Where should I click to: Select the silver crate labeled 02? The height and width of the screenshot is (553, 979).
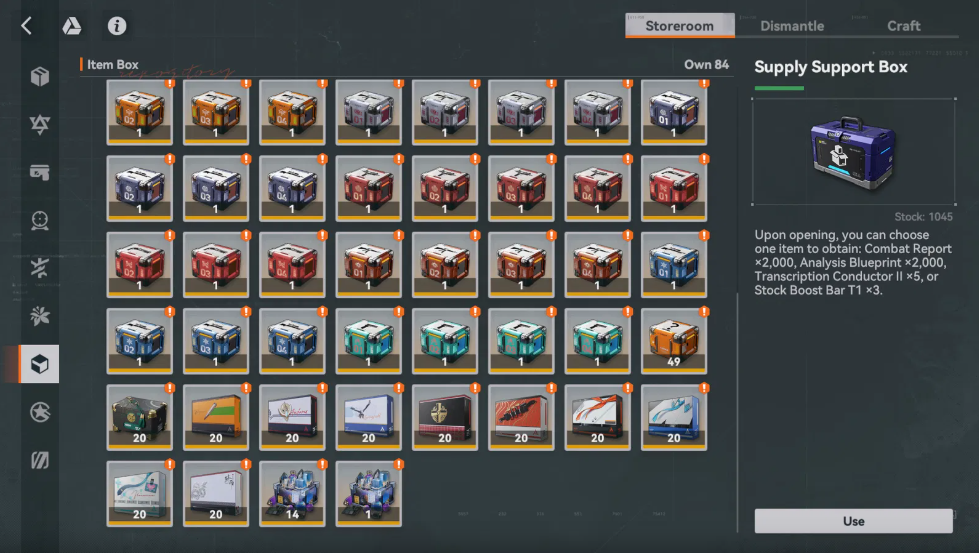pos(445,112)
